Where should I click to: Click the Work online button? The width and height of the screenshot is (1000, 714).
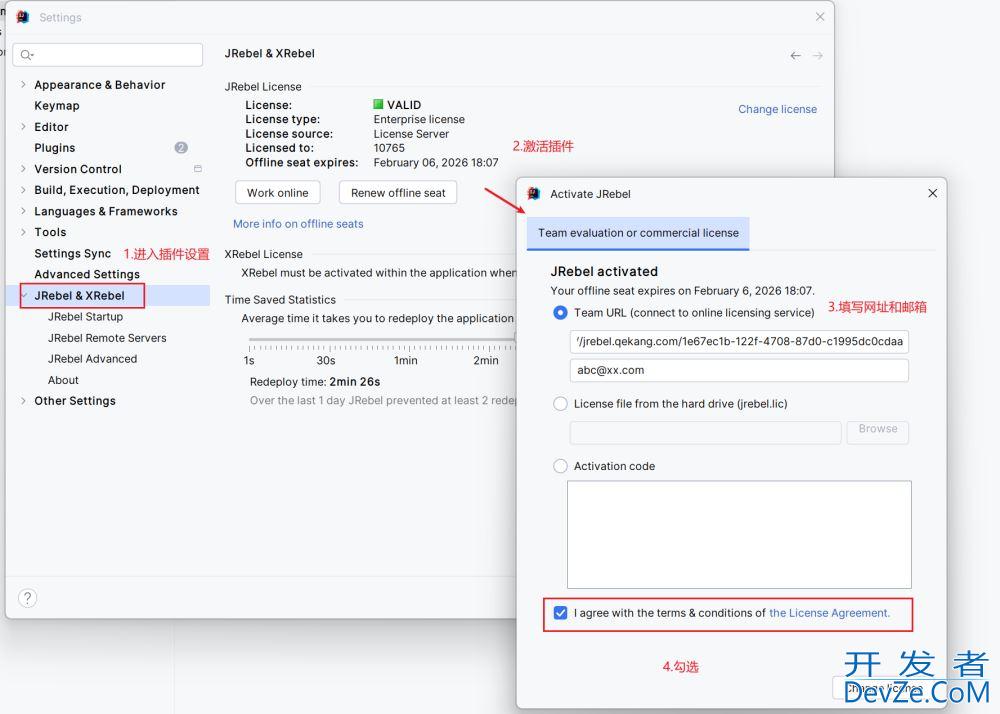pos(277,193)
